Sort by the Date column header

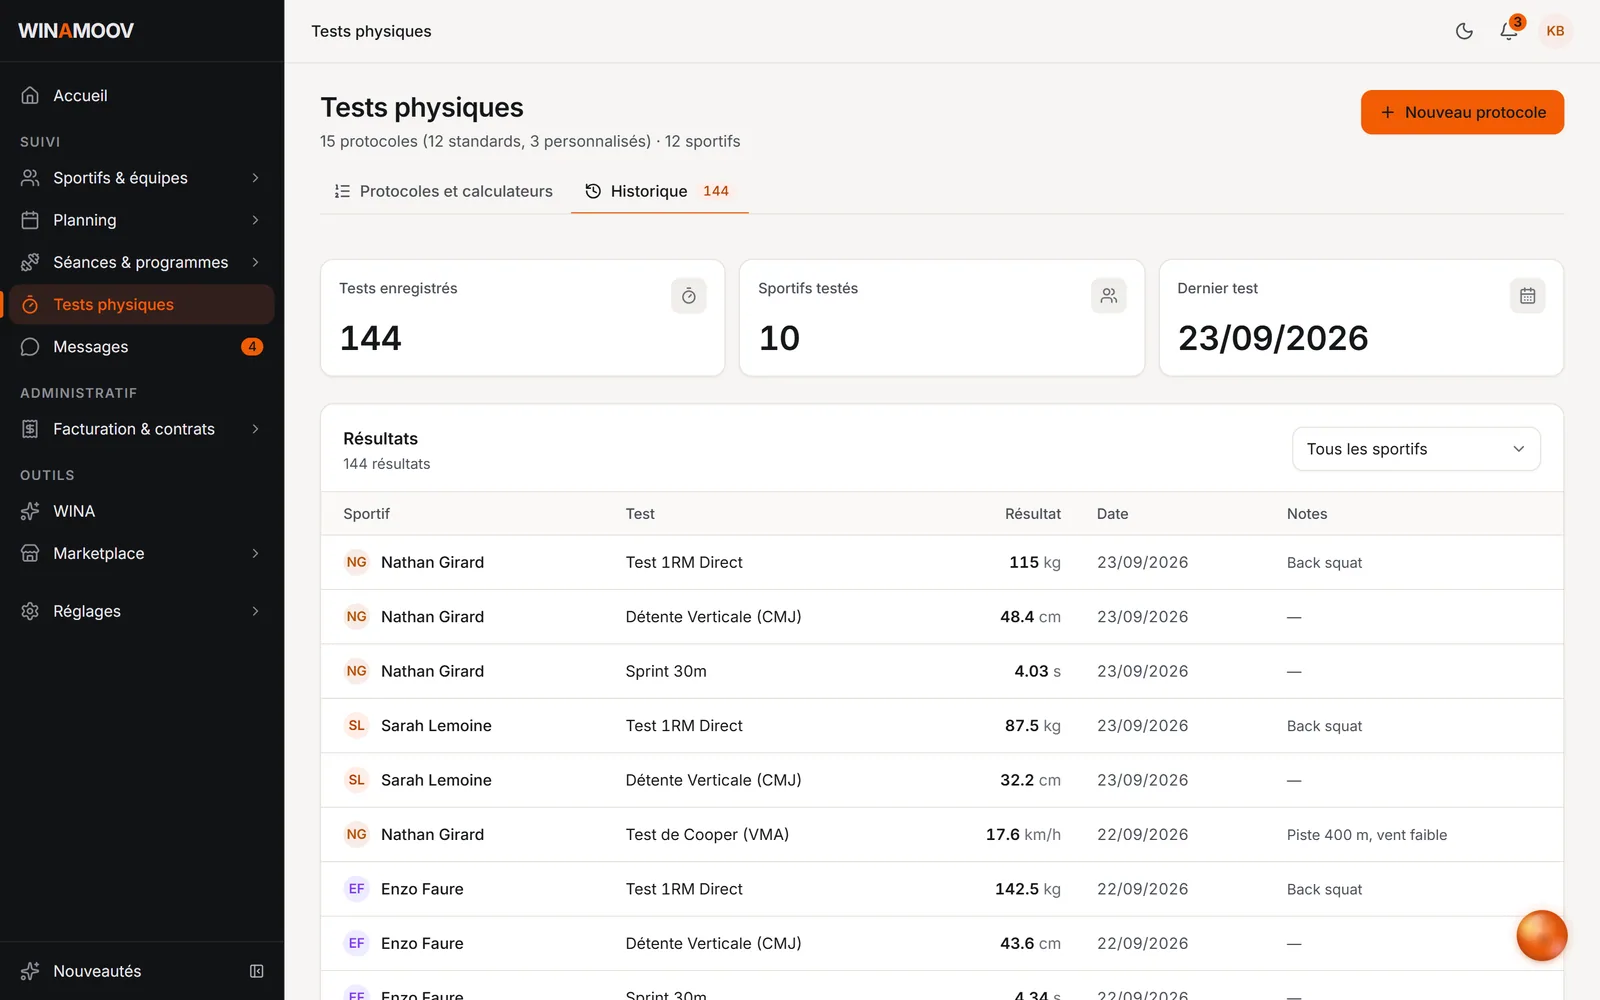point(1112,514)
